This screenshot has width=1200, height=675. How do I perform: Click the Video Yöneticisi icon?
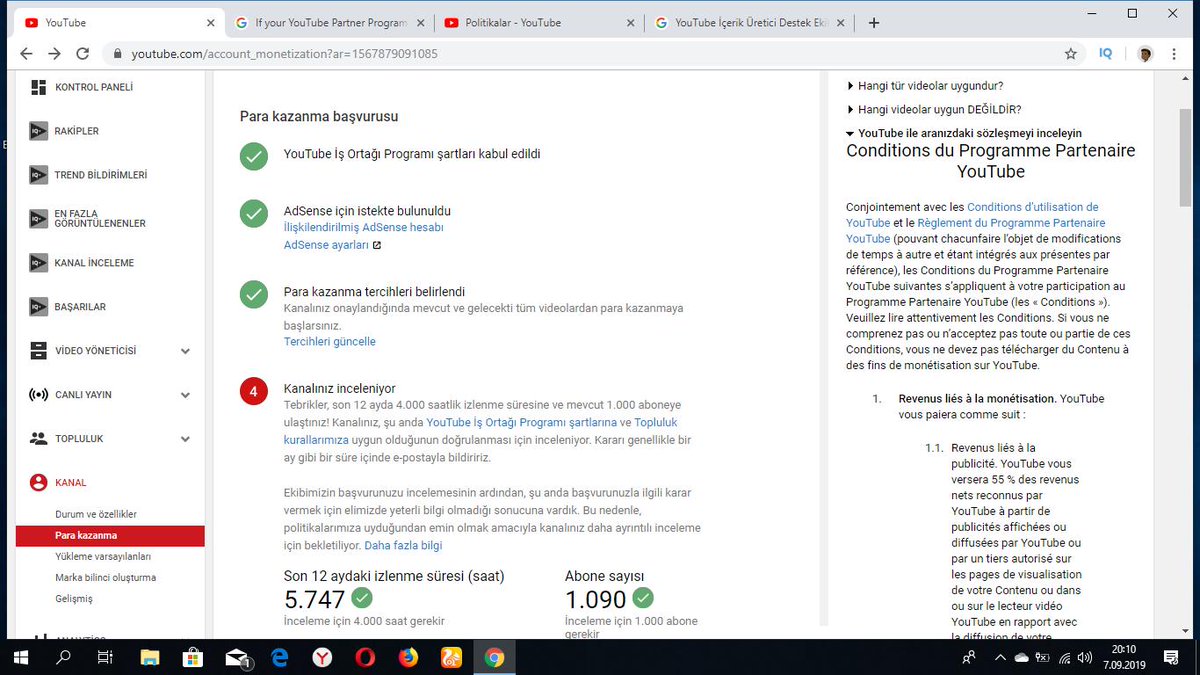[x=39, y=351]
